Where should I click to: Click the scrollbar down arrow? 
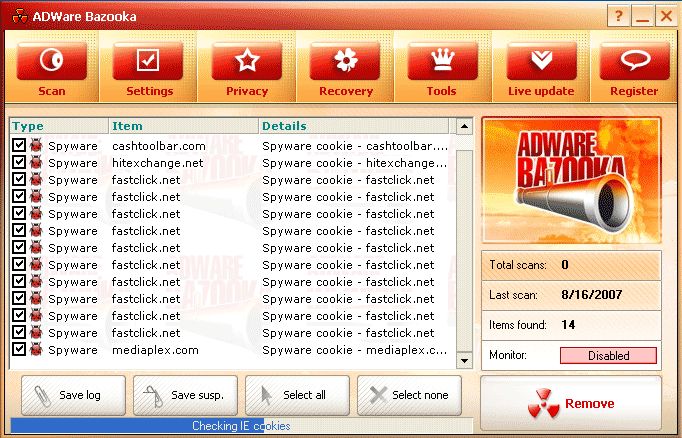[465, 361]
